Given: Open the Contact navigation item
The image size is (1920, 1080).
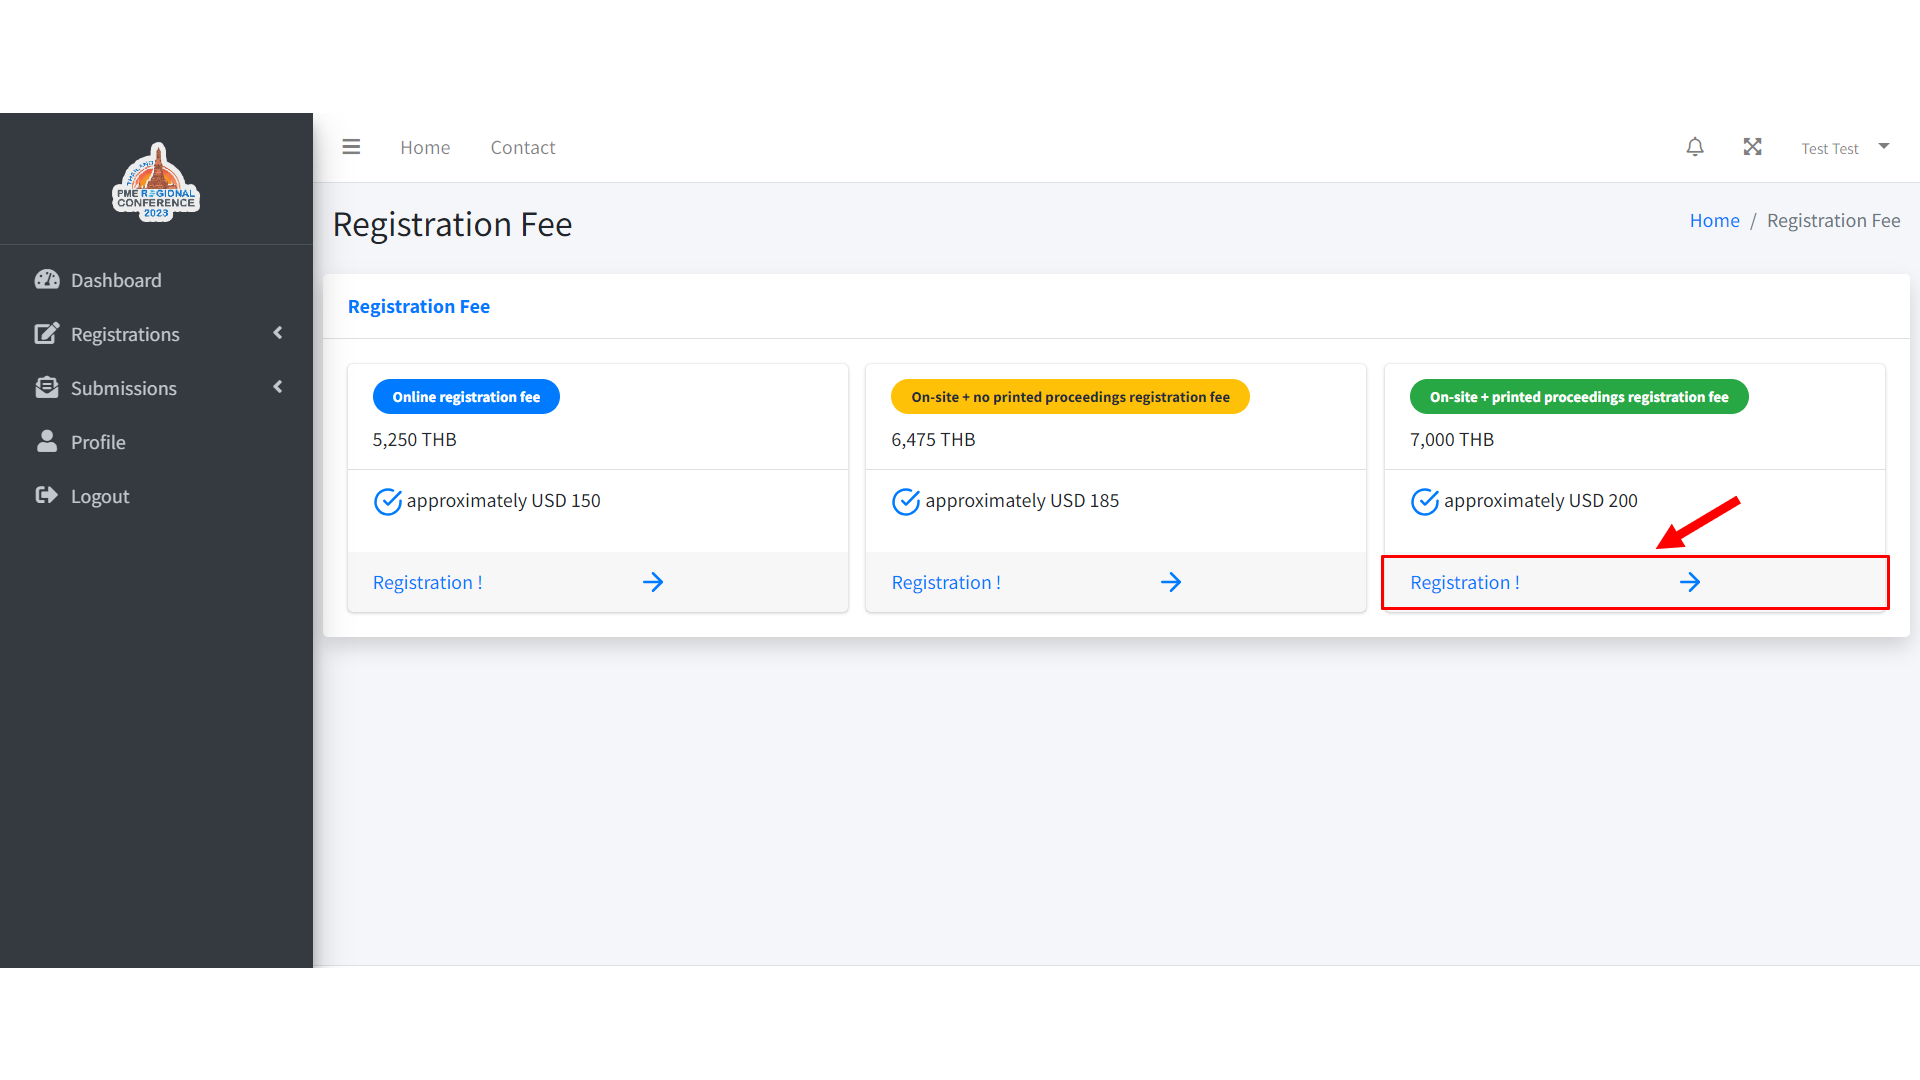Looking at the screenshot, I should coord(522,147).
